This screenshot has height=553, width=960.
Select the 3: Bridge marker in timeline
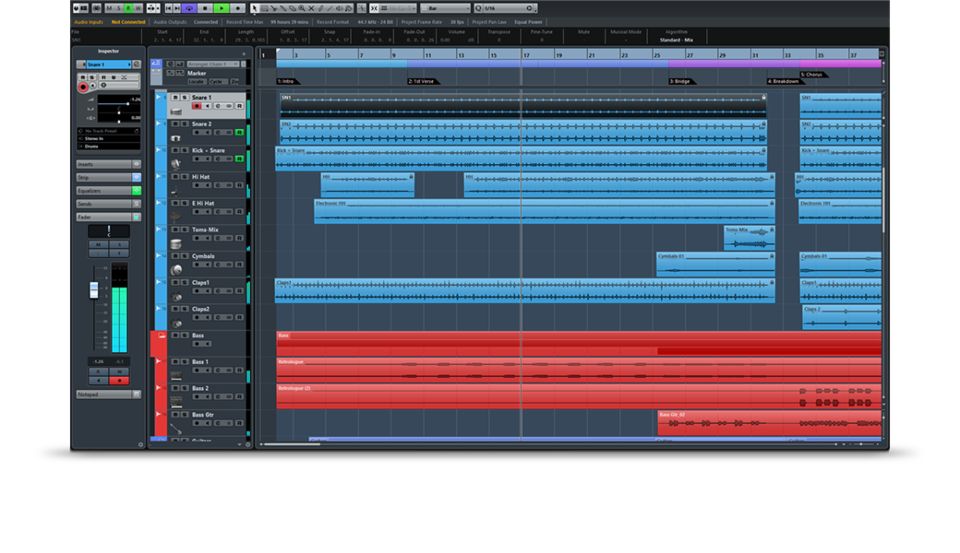point(681,81)
